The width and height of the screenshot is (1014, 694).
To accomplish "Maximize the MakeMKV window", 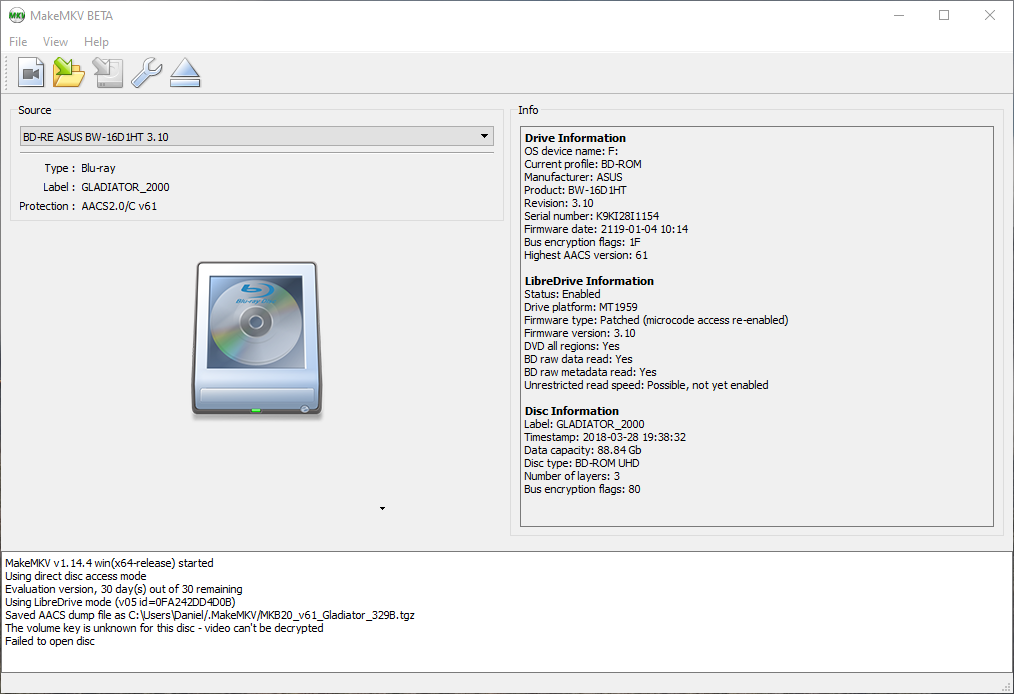I will pyautogui.click(x=944, y=16).
